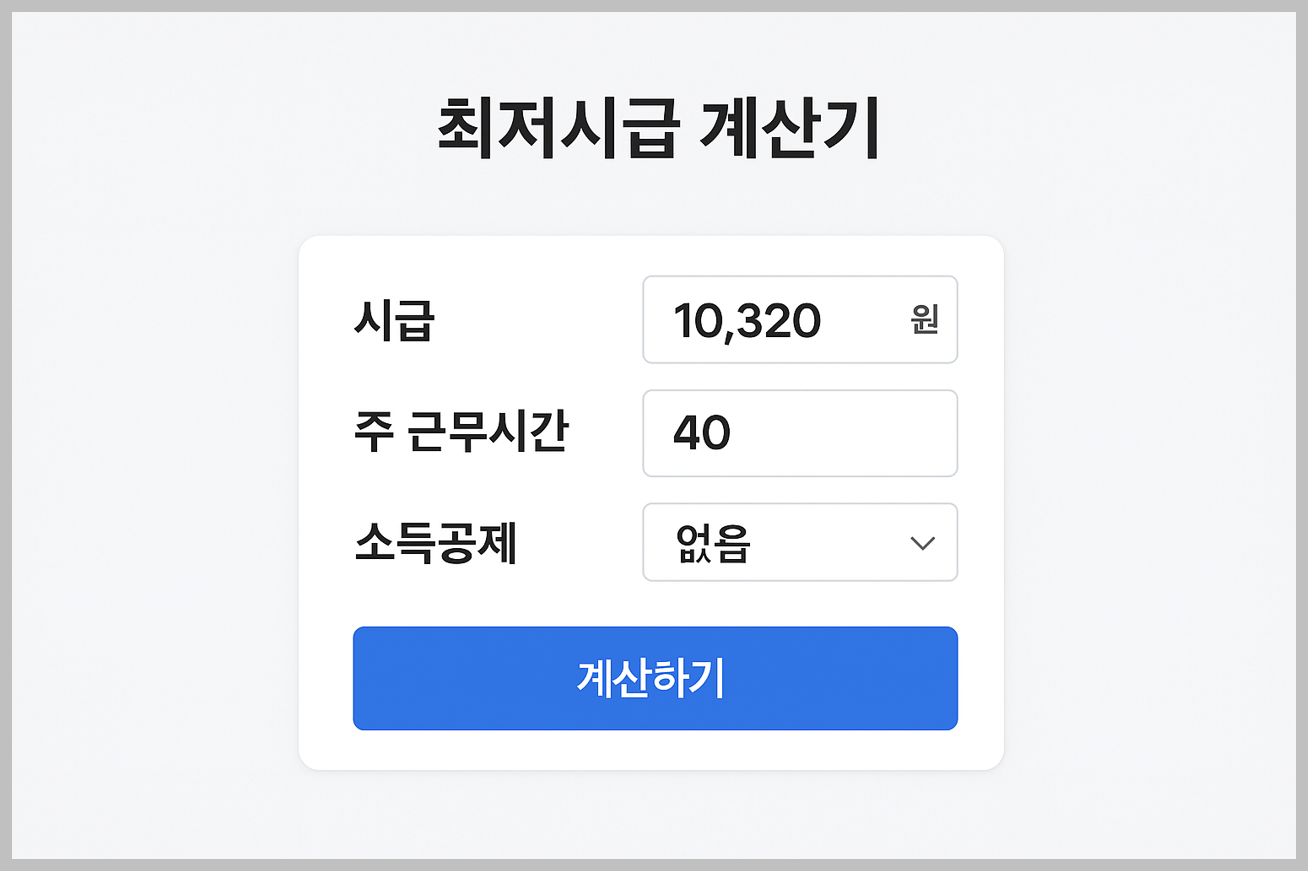1308x871 pixels.
Task: Click into the 주 근무시간 input field
Action: [x=800, y=433]
